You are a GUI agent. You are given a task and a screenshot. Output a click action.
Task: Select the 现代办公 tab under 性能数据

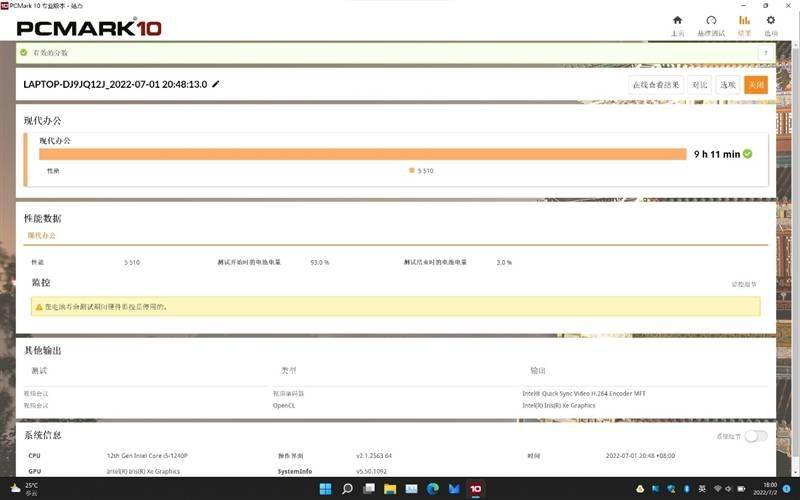tap(41, 235)
